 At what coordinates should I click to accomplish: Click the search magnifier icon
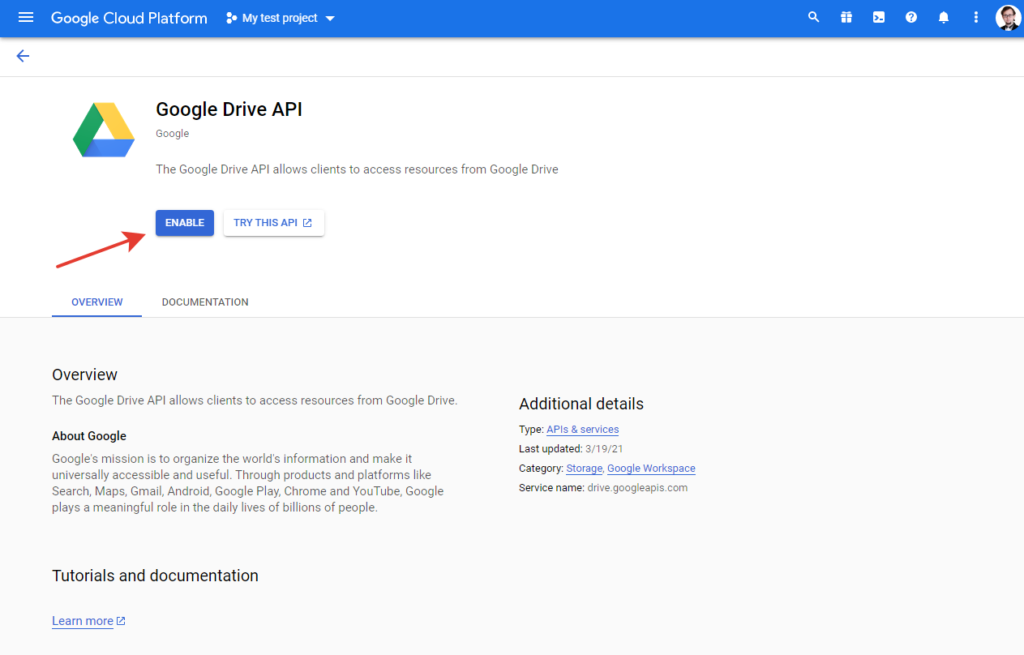pos(813,18)
